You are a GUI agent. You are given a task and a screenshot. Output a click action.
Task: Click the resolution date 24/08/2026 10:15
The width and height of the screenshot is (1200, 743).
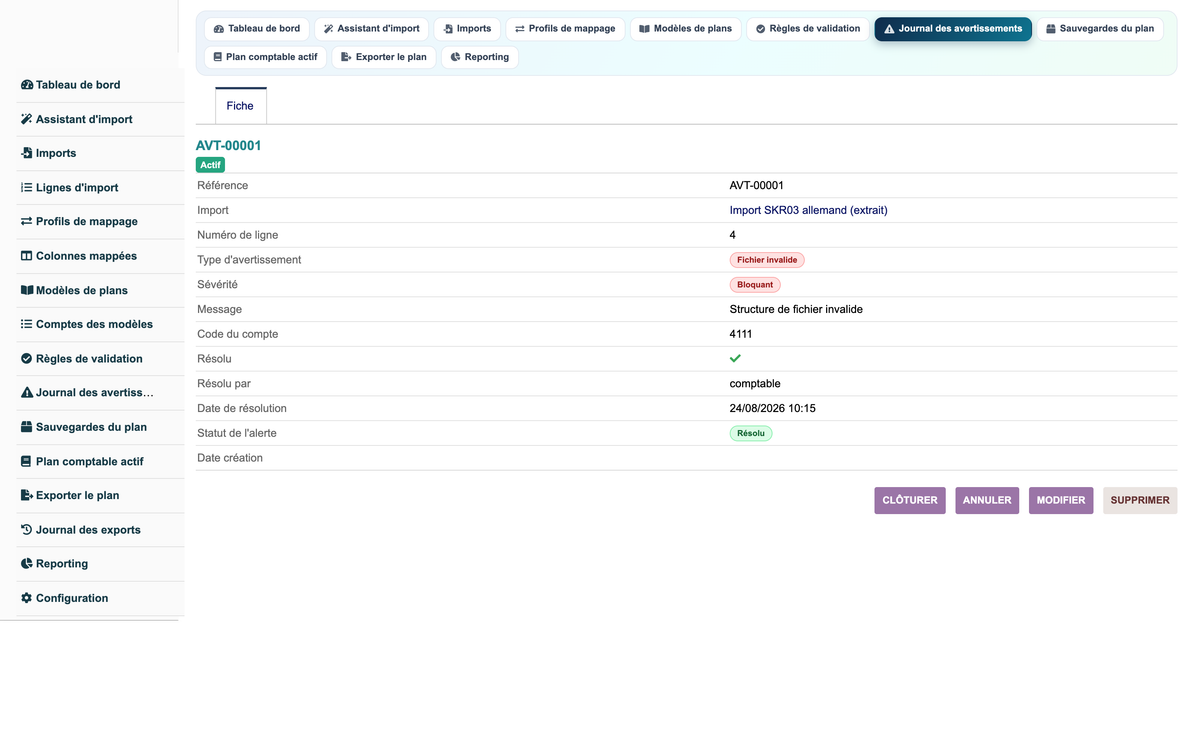click(x=773, y=408)
